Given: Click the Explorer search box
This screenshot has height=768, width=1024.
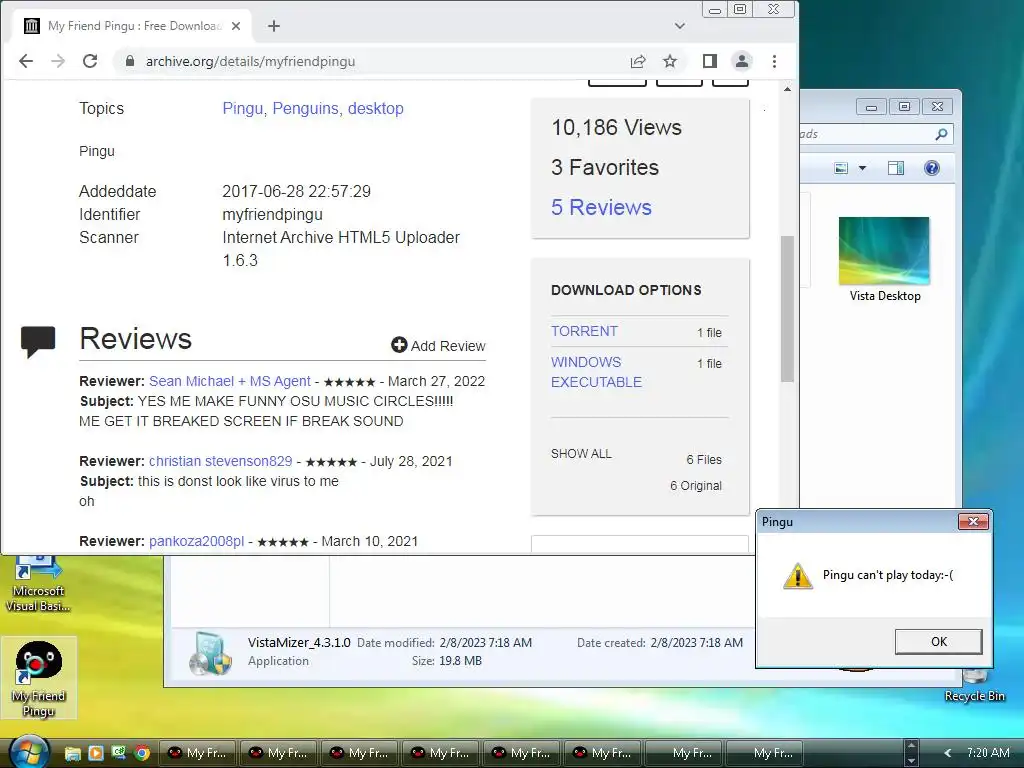Looking at the screenshot, I should pyautogui.click(x=875, y=134).
